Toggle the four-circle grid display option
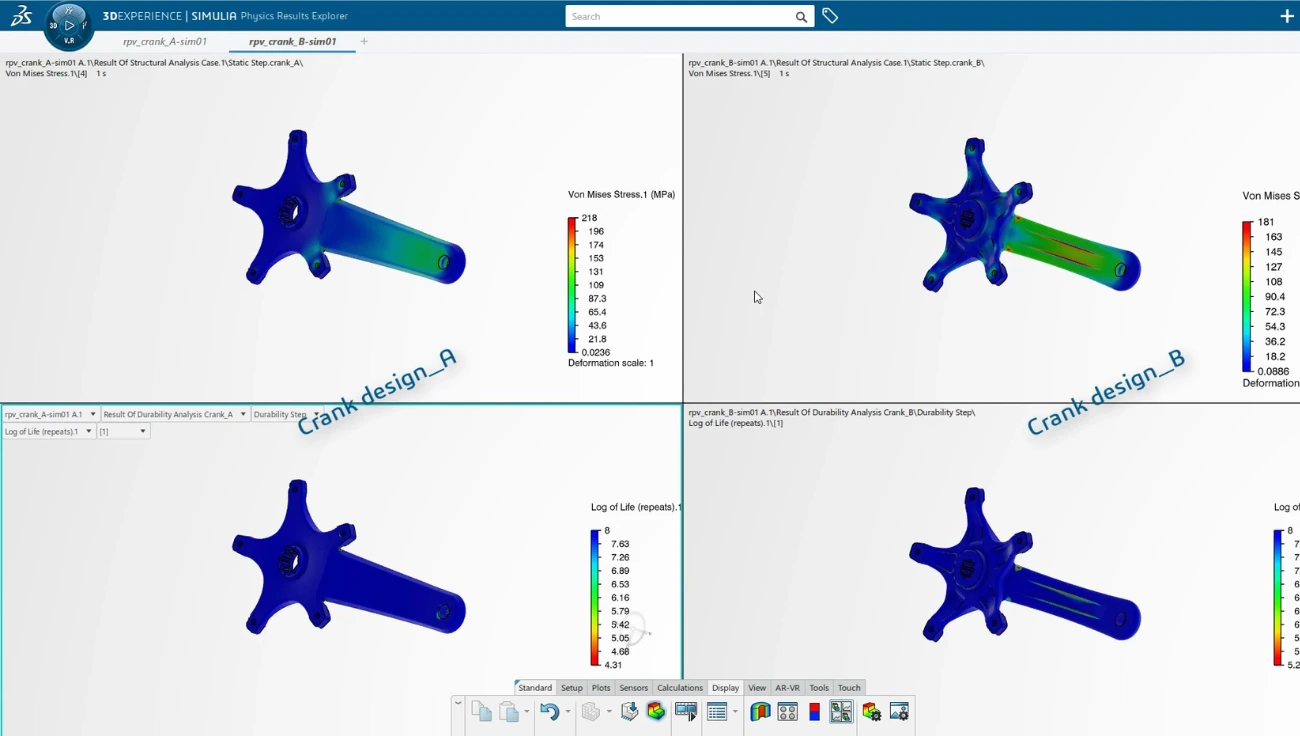 tap(787, 711)
